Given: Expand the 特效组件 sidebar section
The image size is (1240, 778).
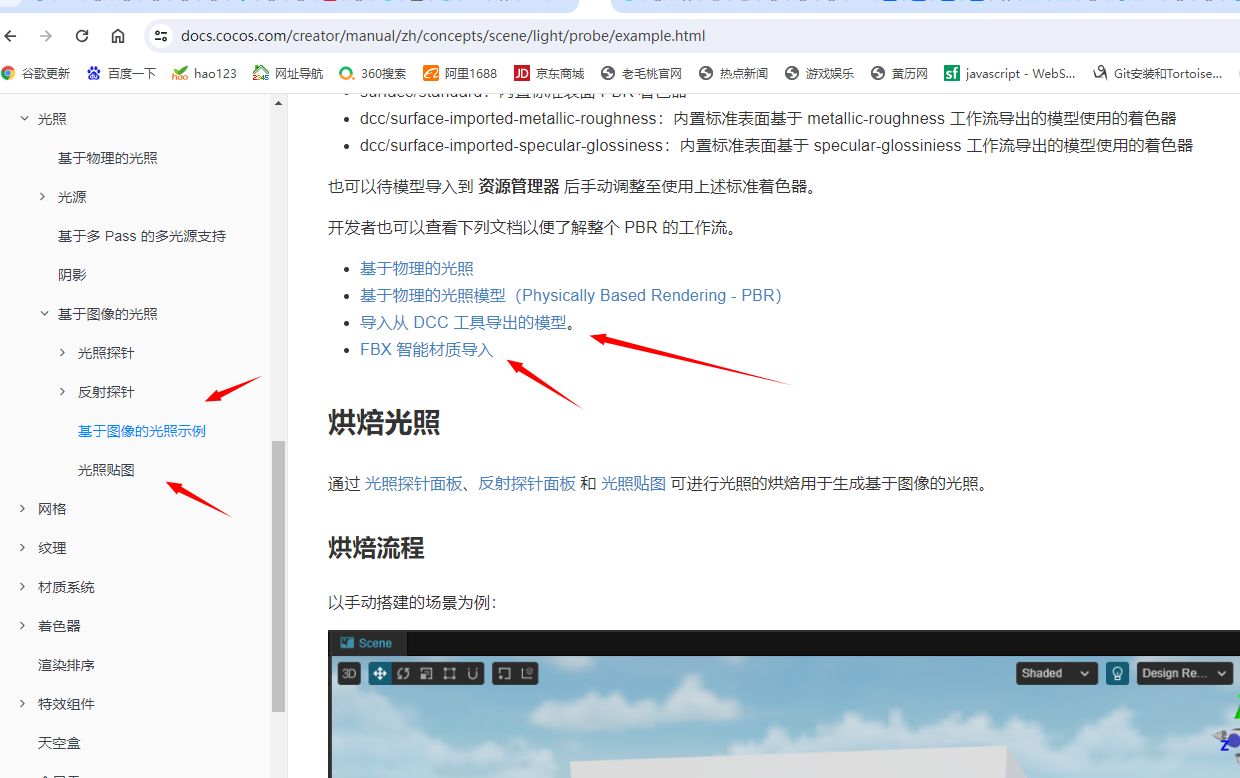Looking at the screenshot, I should pos(23,704).
